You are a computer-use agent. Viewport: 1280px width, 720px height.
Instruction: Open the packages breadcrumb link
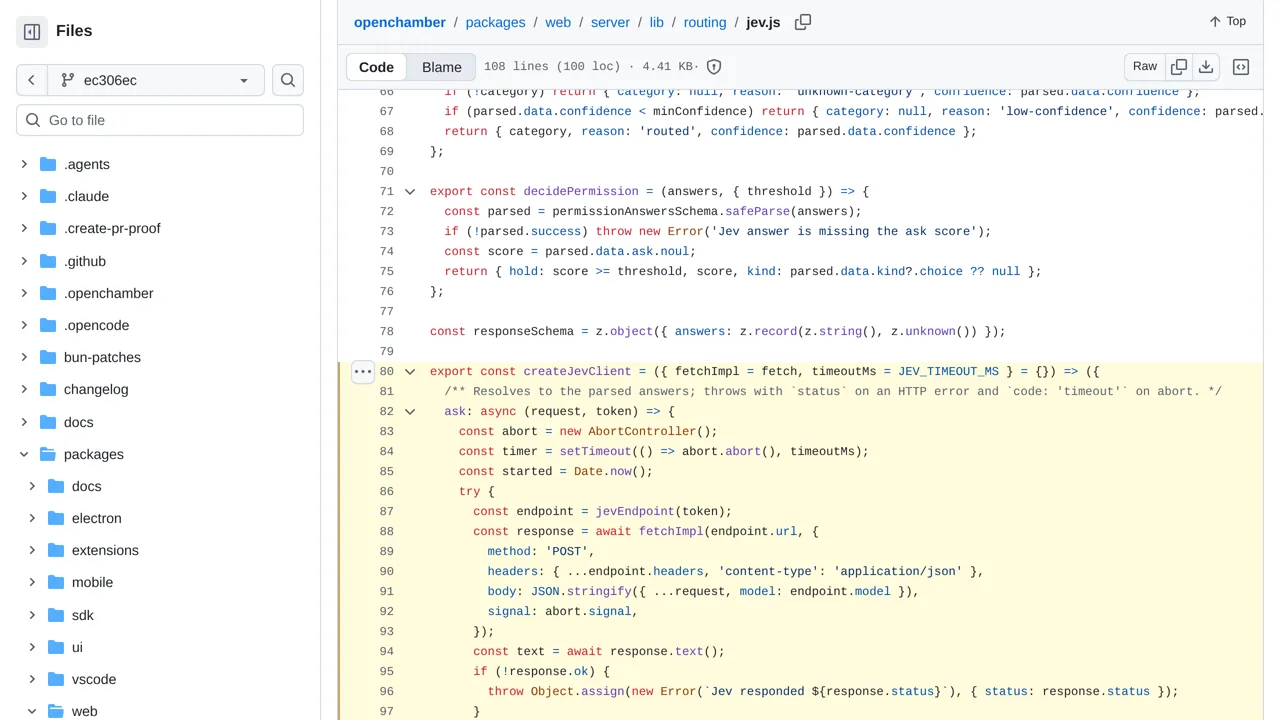point(495,22)
